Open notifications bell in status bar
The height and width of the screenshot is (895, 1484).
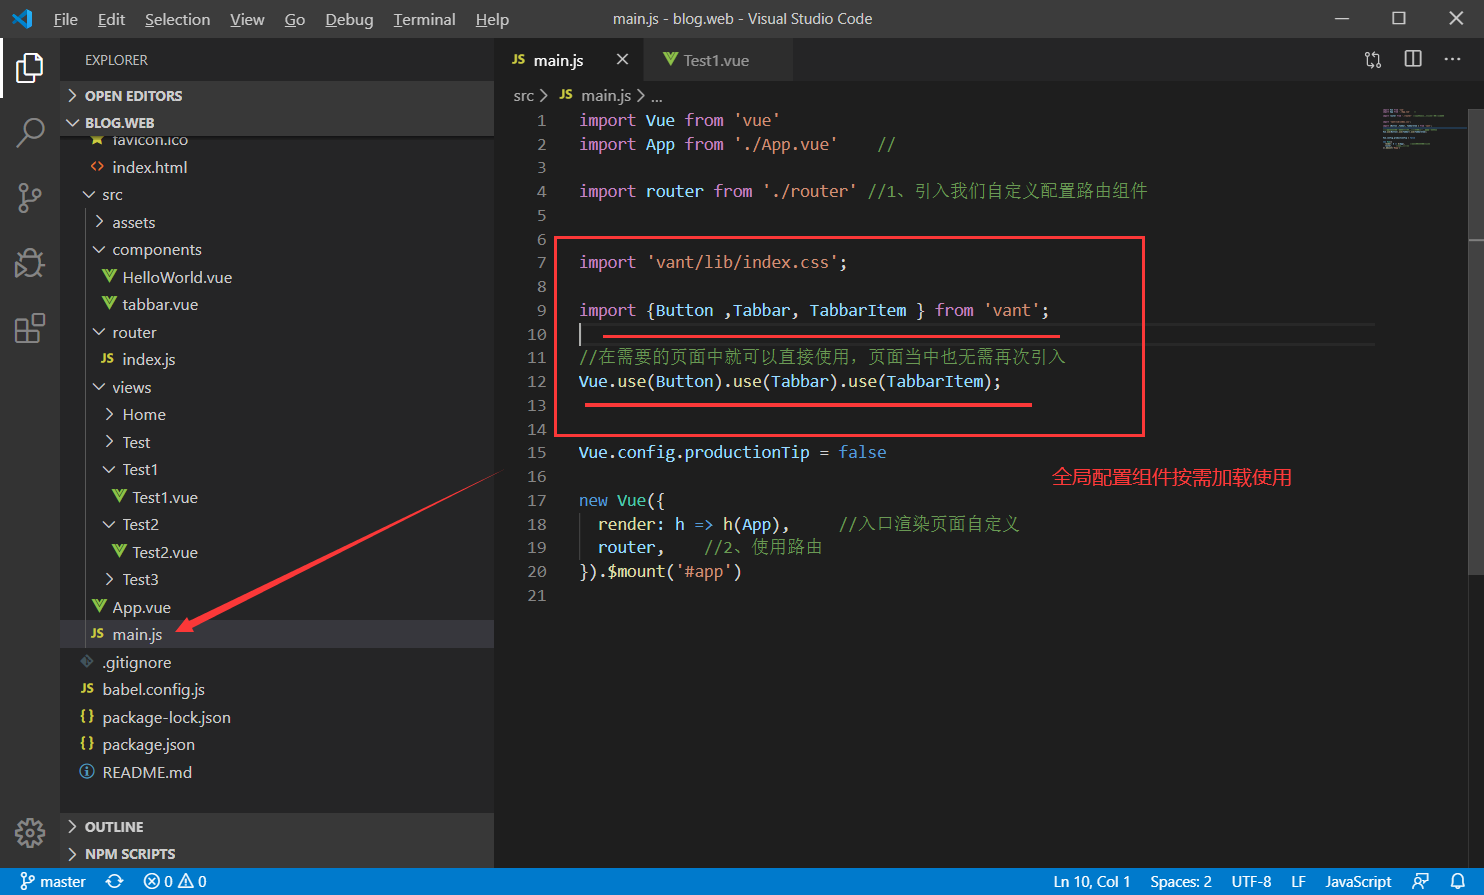(x=1458, y=881)
